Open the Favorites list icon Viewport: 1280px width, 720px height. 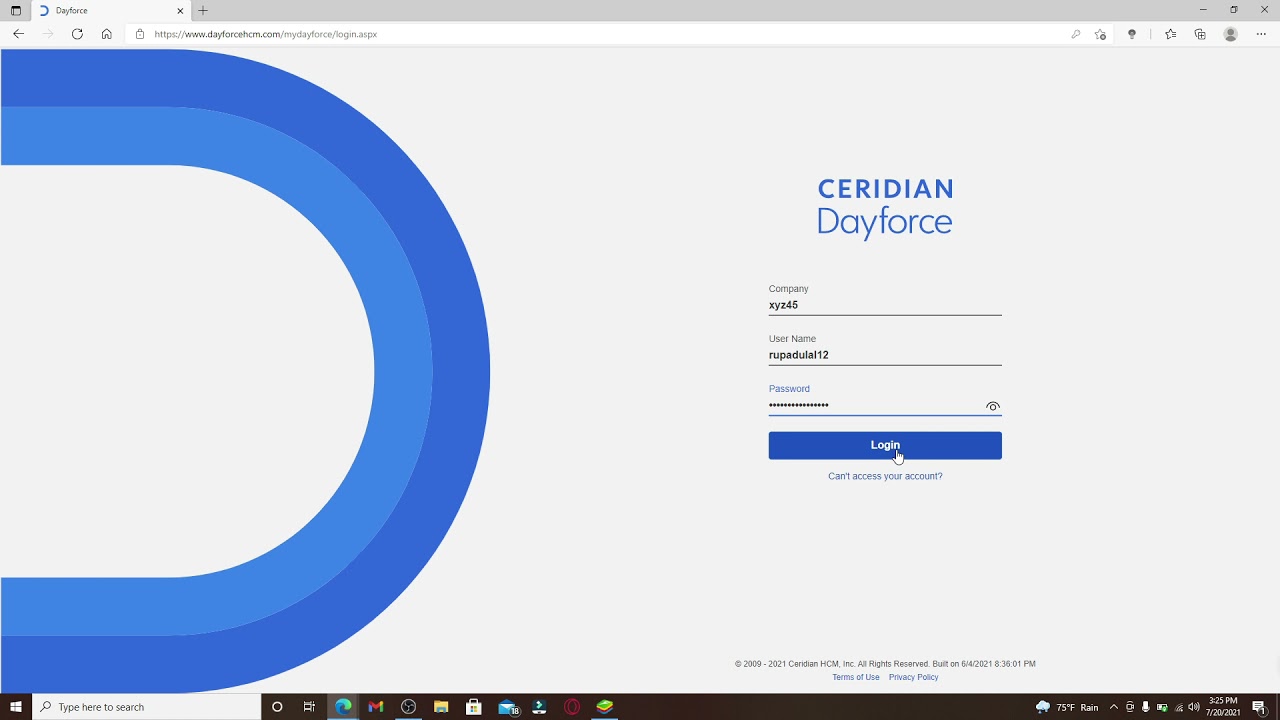click(x=1170, y=34)
